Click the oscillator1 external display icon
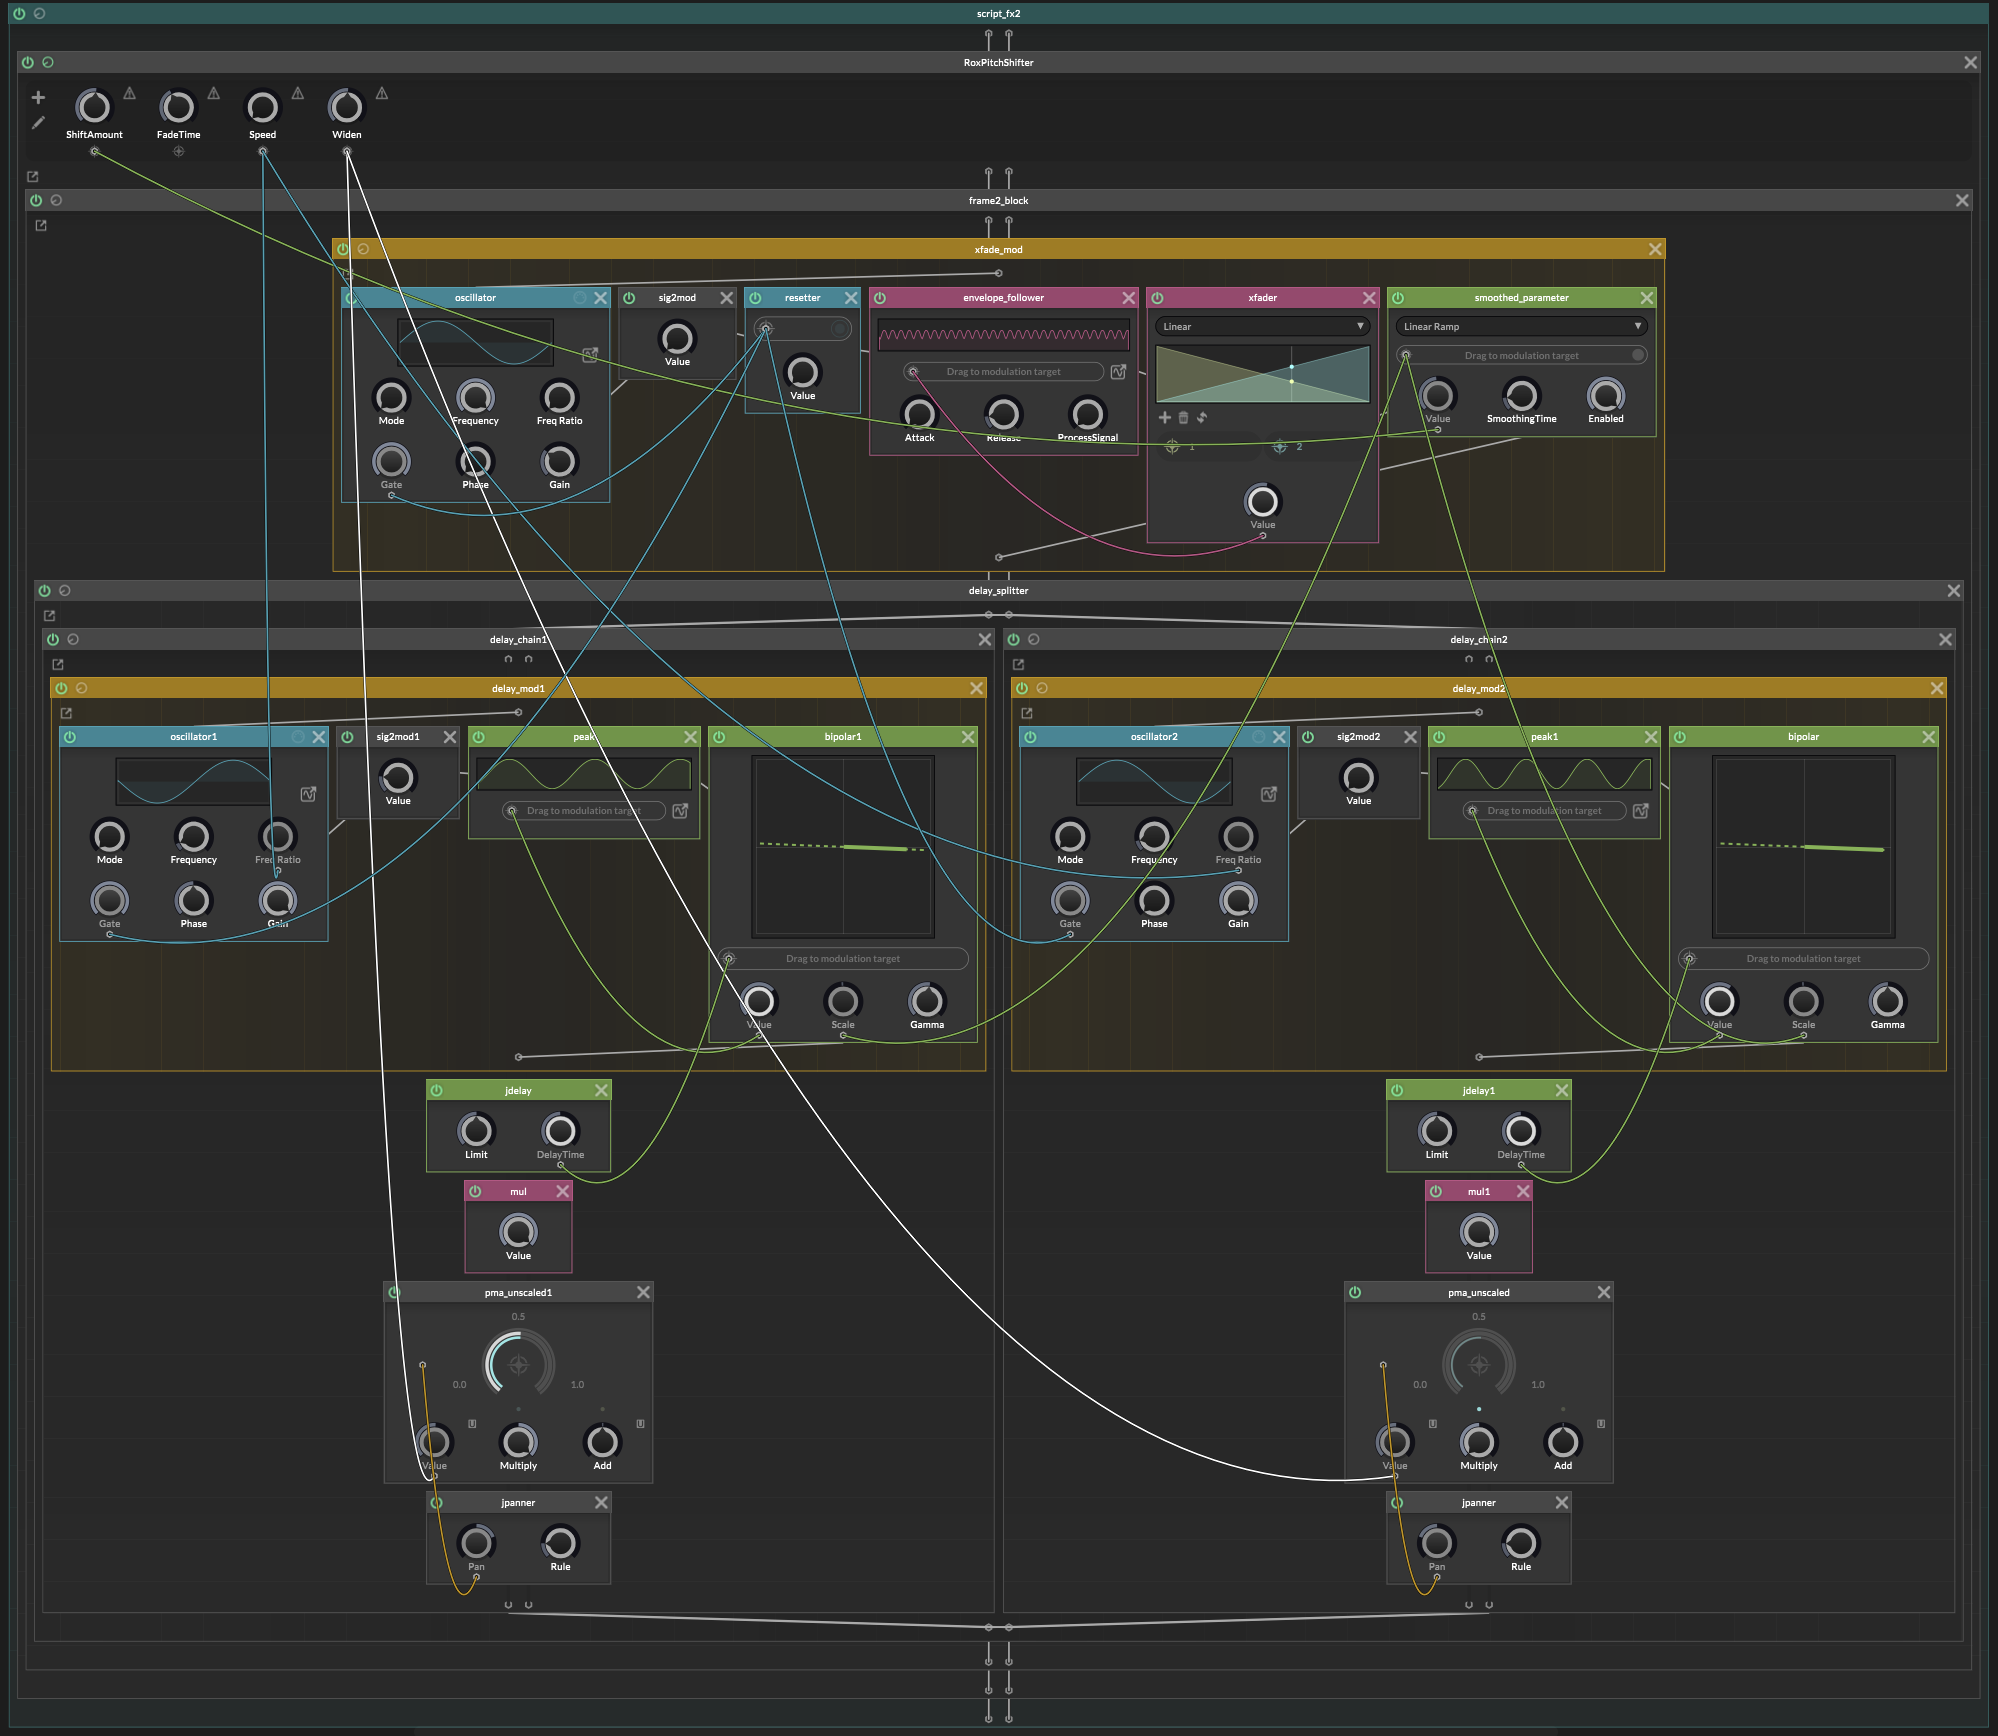This screenshot has width=1998, height=1736. pos(308,794)
